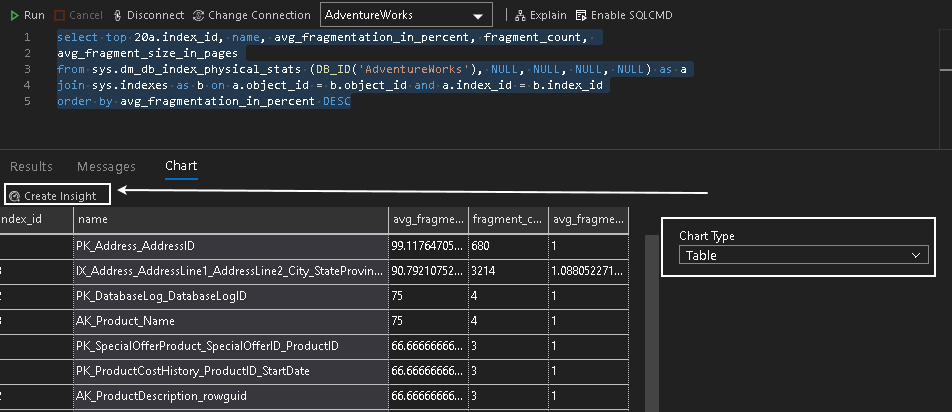Switch to the Messages tab

pyautogui.click(x=106, y=166)
